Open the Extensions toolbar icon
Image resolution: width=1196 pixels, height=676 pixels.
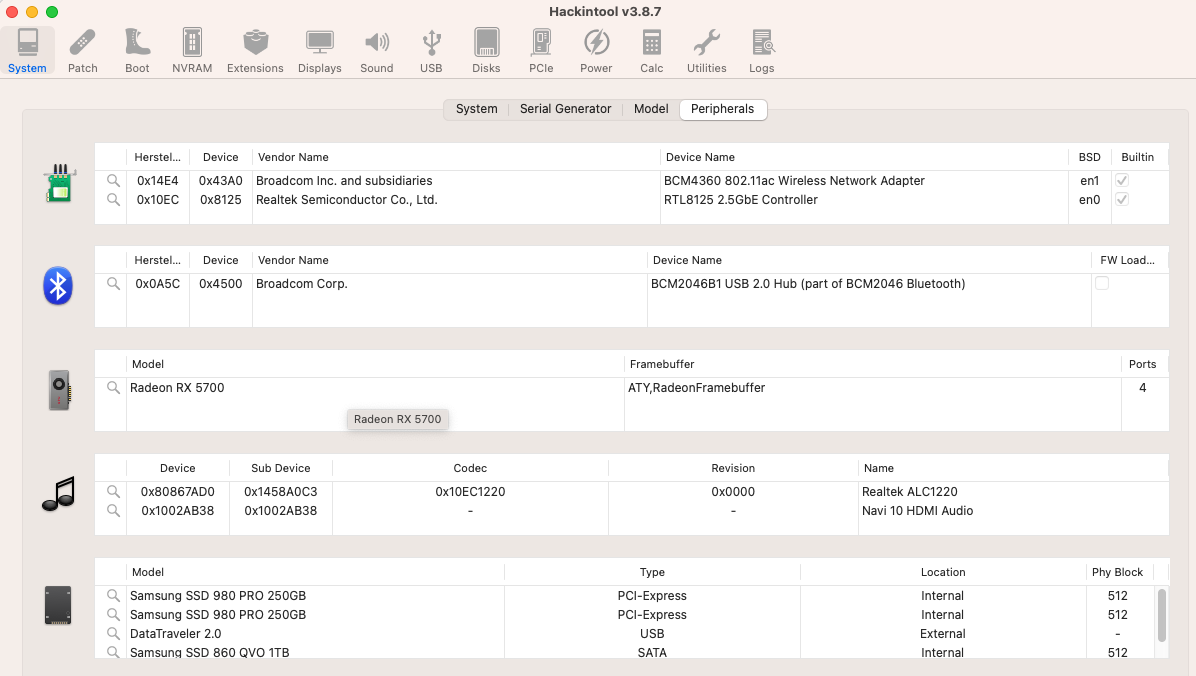(255, 50)
